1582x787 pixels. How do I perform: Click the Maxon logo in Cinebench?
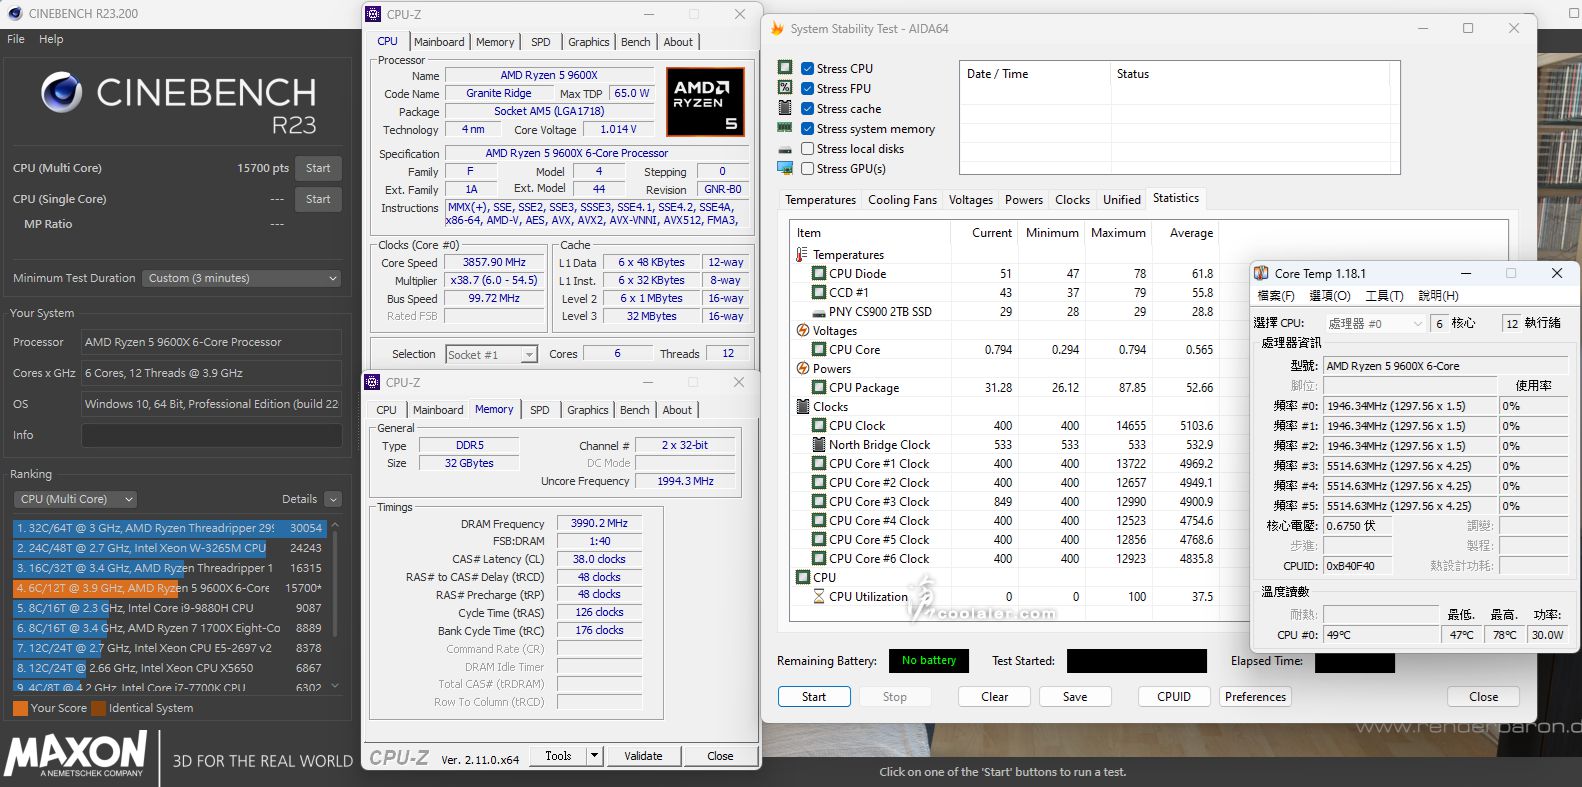click(x=77, y=754)
